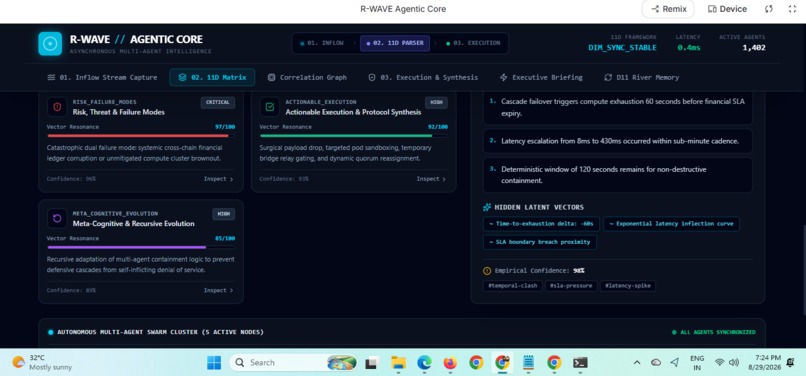Click the Device button

tap(727, 9)
